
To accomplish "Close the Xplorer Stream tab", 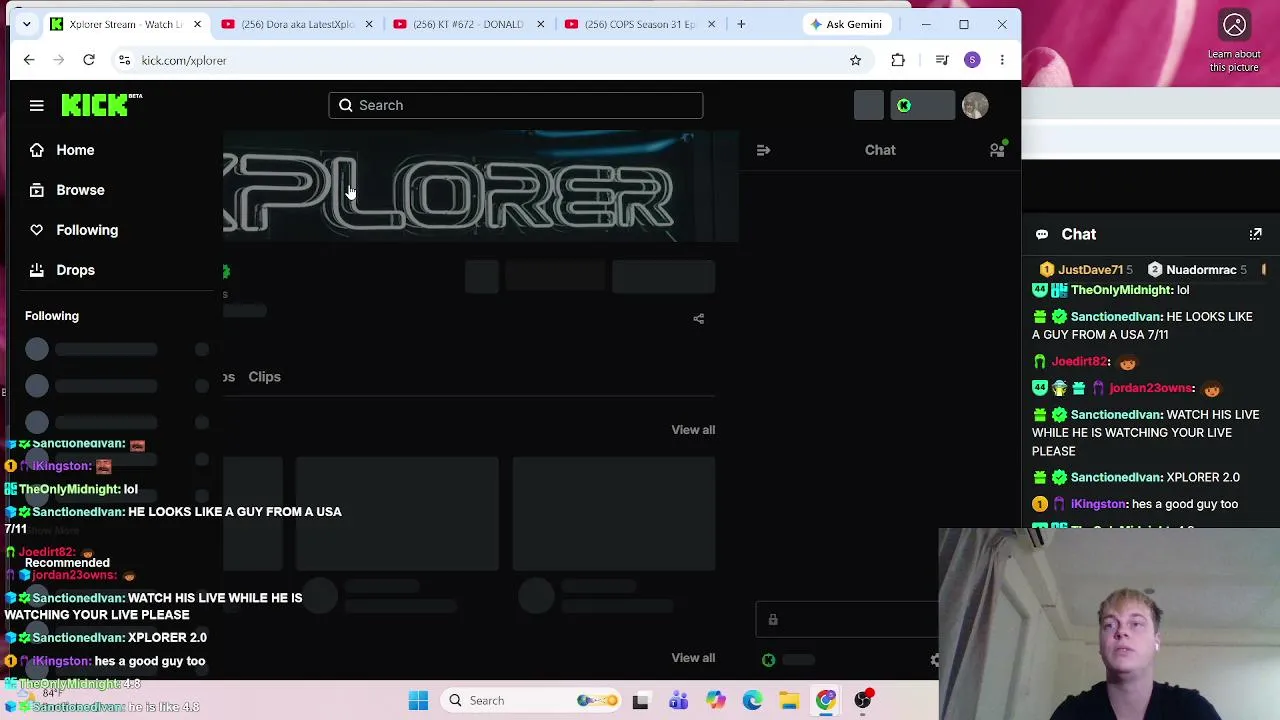I will click(197, 24).
